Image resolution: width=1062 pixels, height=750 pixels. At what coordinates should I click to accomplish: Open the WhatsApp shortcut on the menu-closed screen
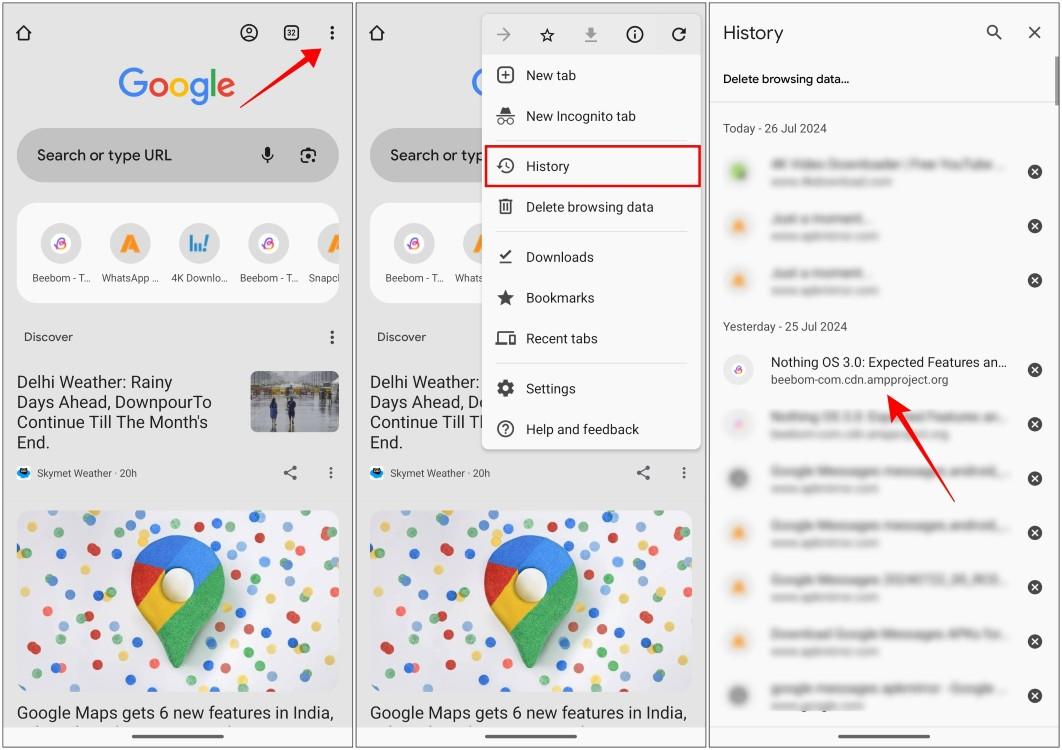pos(130,253)
